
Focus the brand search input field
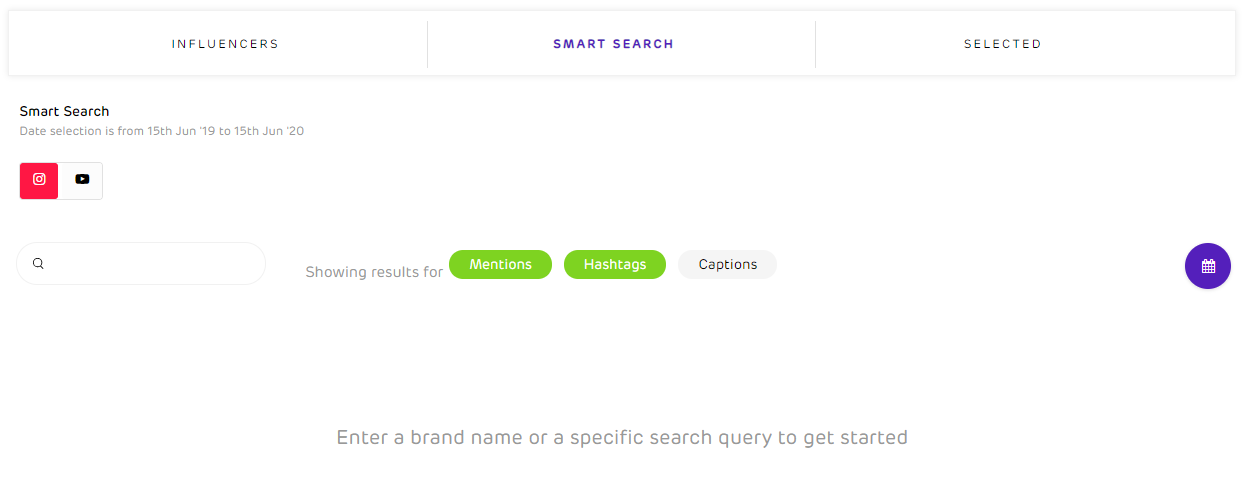150,264
